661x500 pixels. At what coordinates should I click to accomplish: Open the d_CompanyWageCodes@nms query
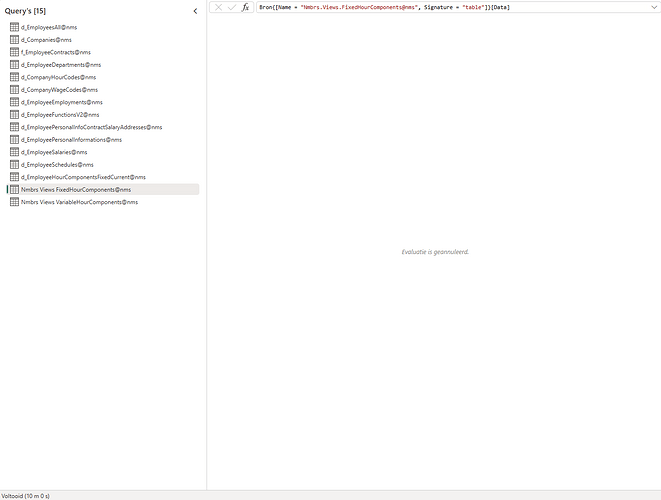tap(59, 89)
